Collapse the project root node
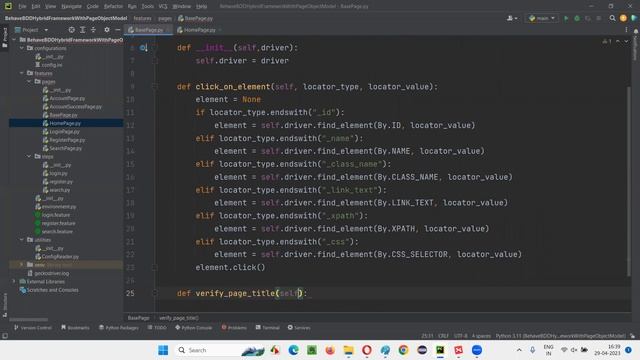The height and width of the screenshot is (360, 640). [14, 40]
